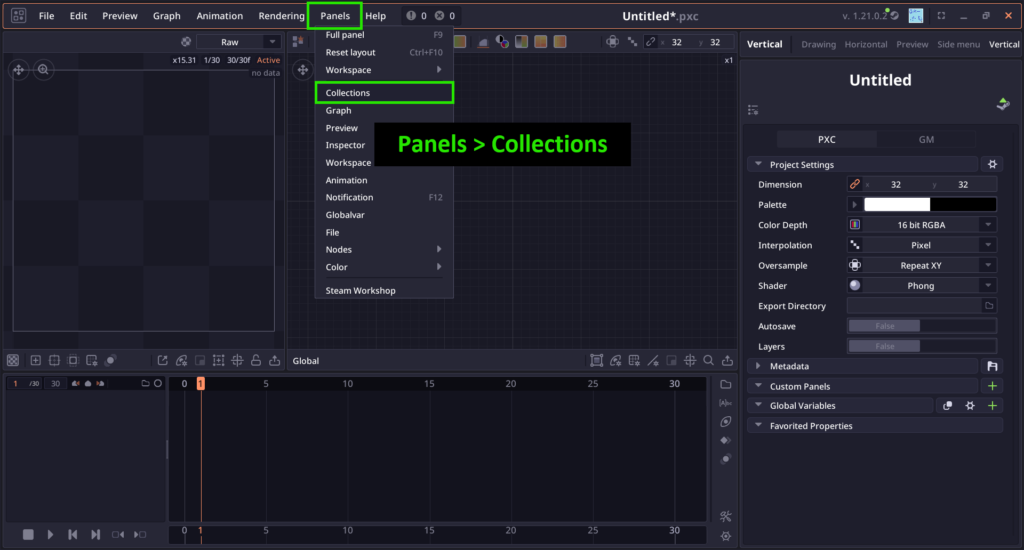Open the Shader Phong dropdown
This screenshot has height=550, width=1024.
(x=921, y=285)
